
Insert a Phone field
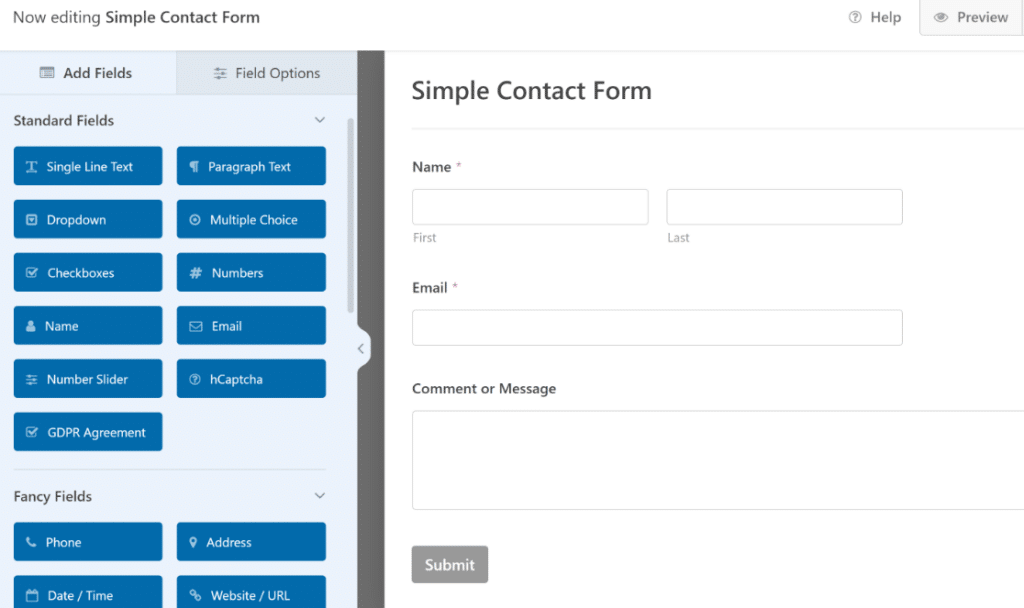coord(87,541)
